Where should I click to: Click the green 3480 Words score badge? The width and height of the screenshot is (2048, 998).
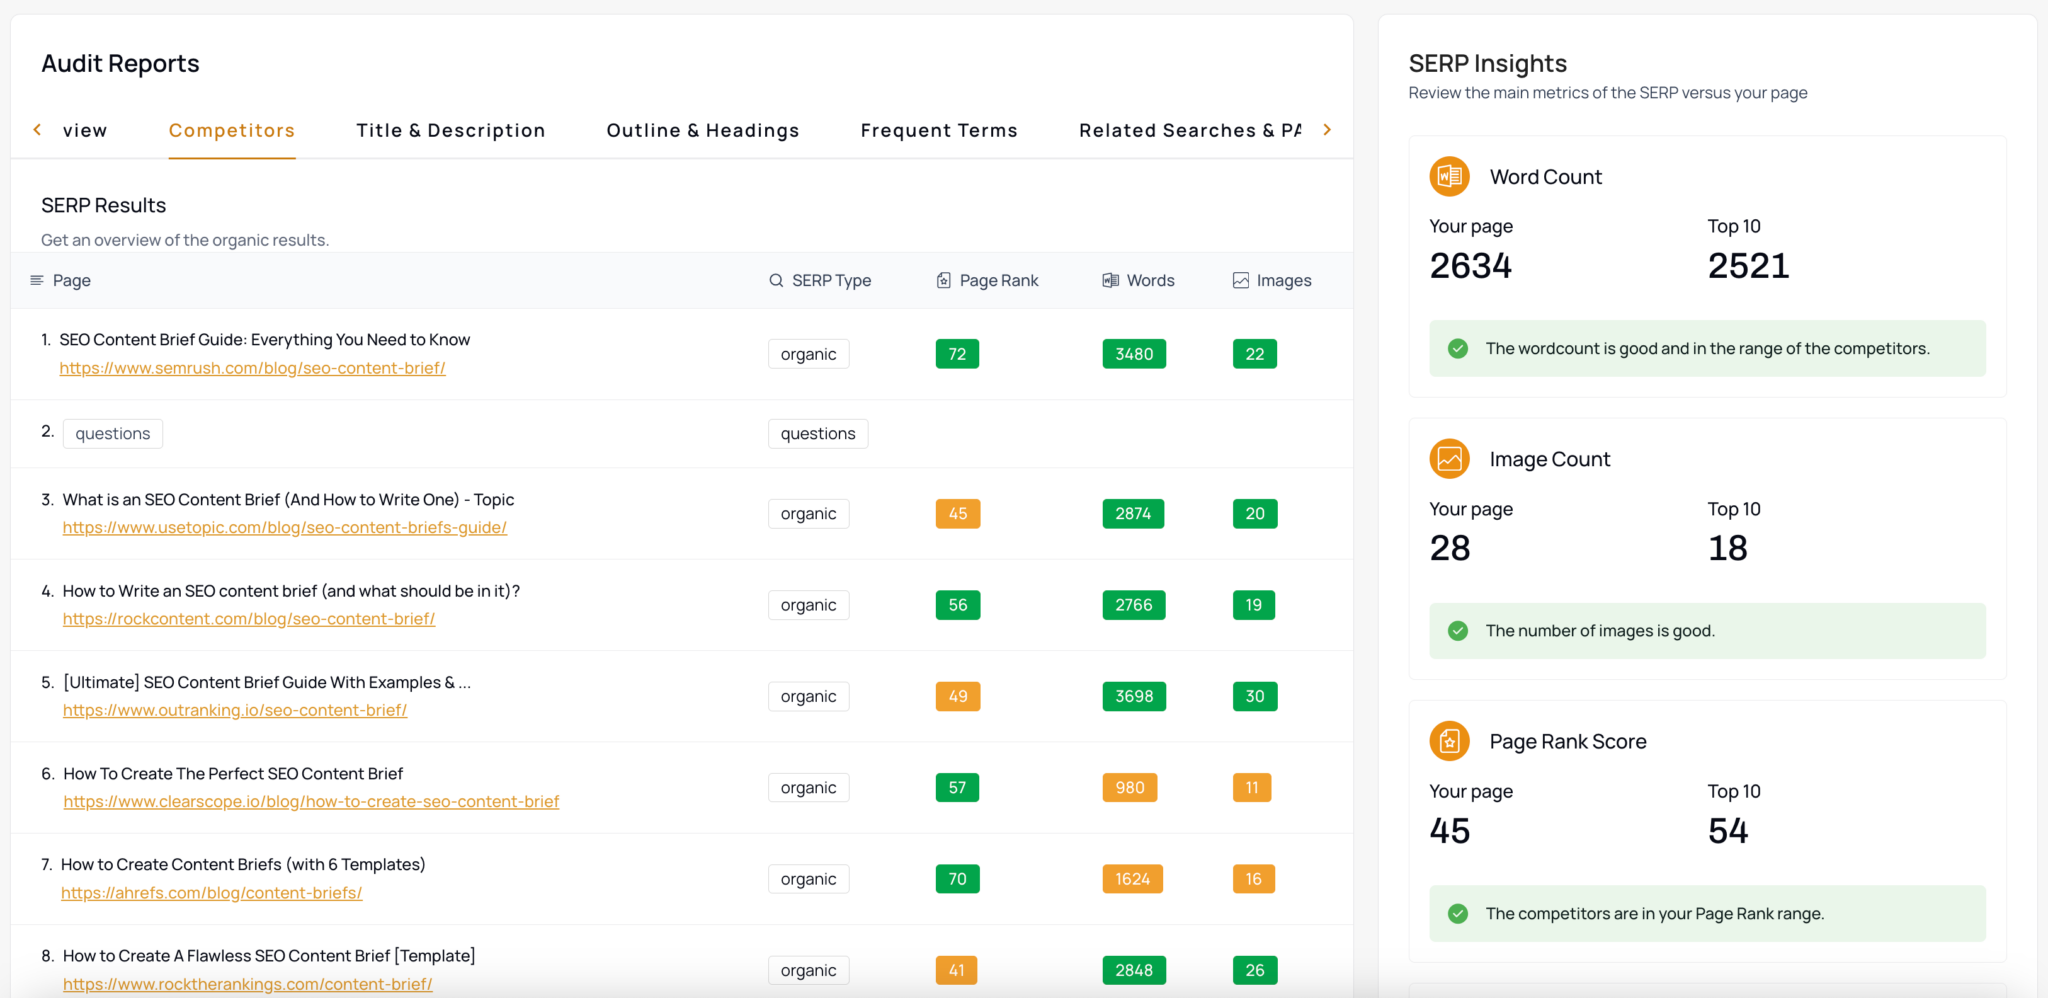(x=1134, y=353)
